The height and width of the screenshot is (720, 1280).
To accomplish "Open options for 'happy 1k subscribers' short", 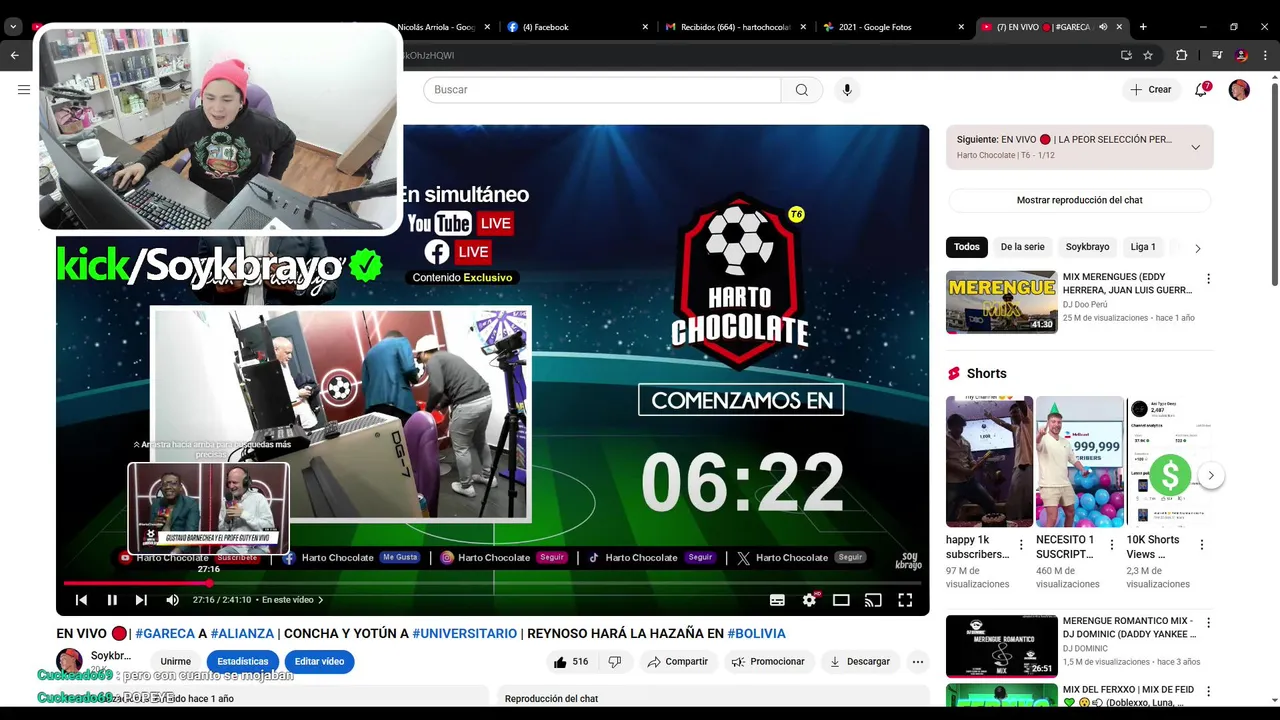I will (1021, 545).
